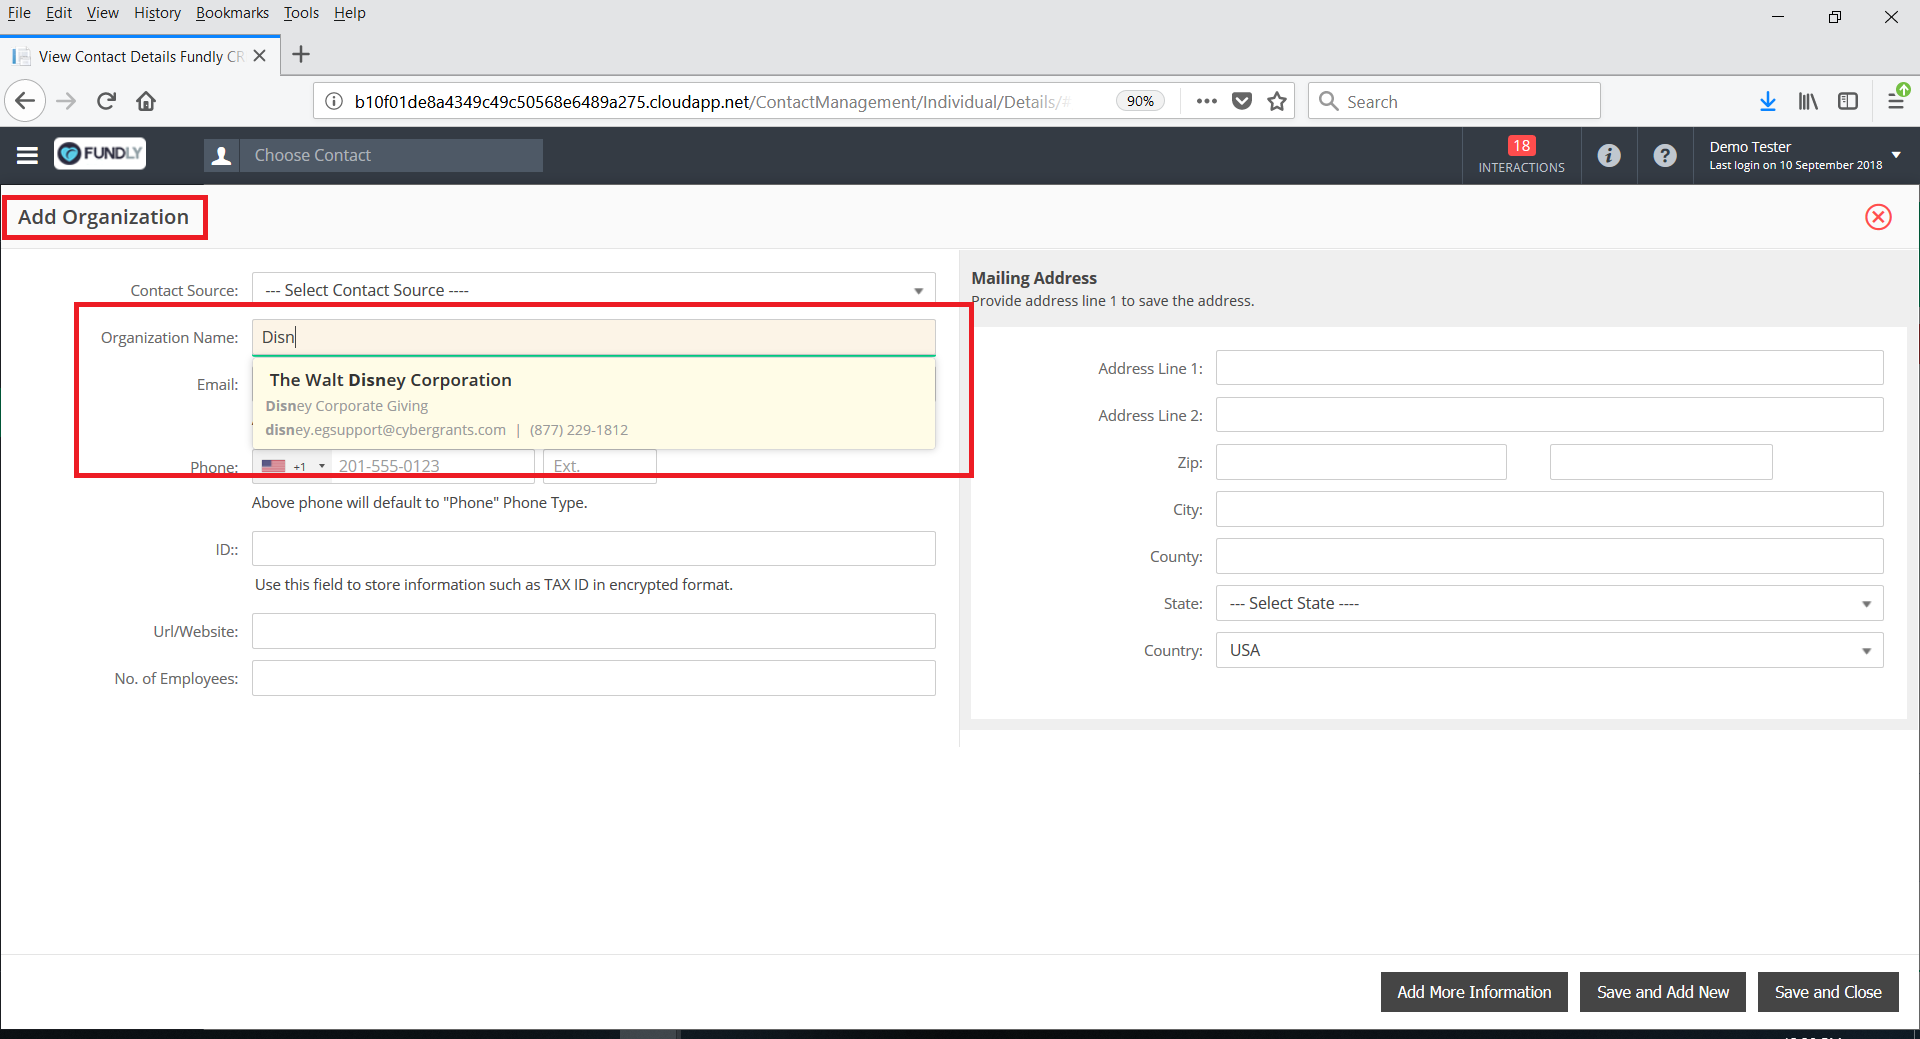Screen dimensions: 1920x1039
Task: Click the contact person icon
Action: [222, 155]
